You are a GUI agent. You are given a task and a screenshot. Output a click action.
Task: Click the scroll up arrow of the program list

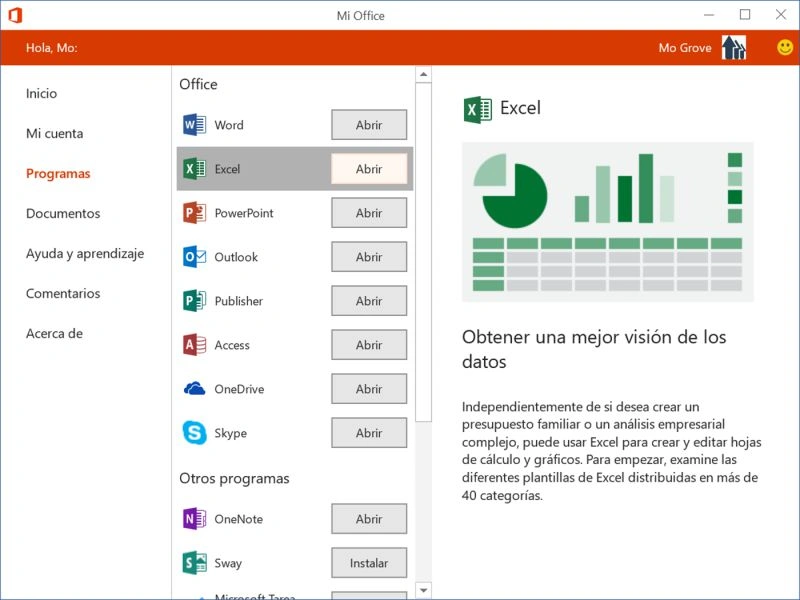(423, 74)
